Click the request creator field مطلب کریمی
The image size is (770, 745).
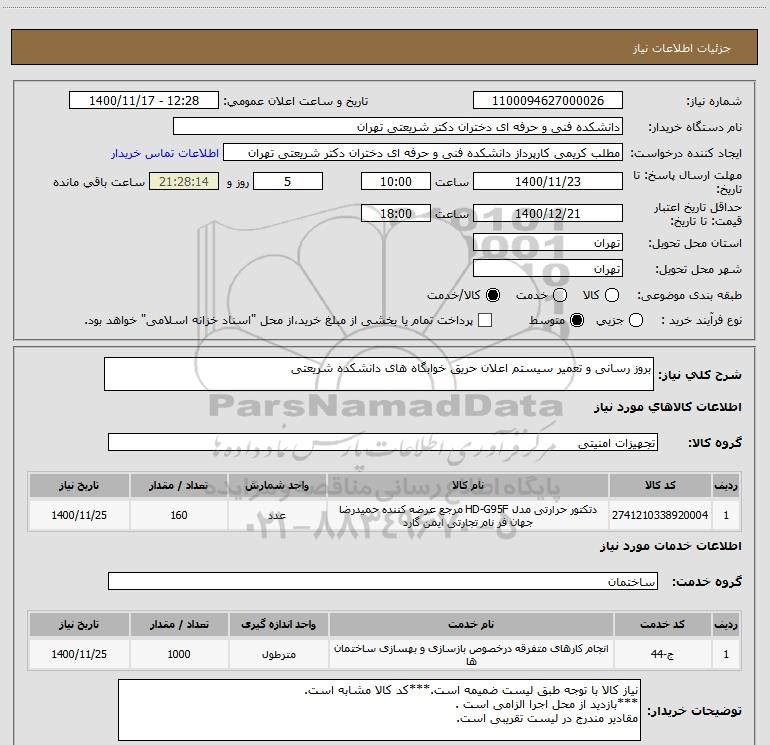[x=423, y=153]
